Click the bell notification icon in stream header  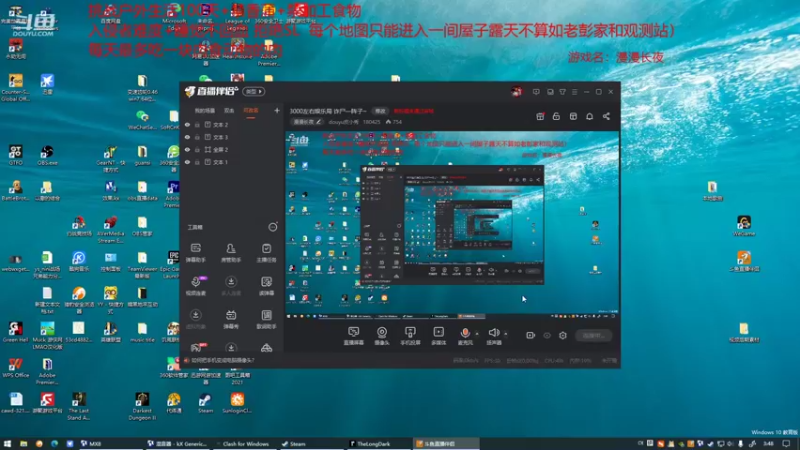[589, 116]
